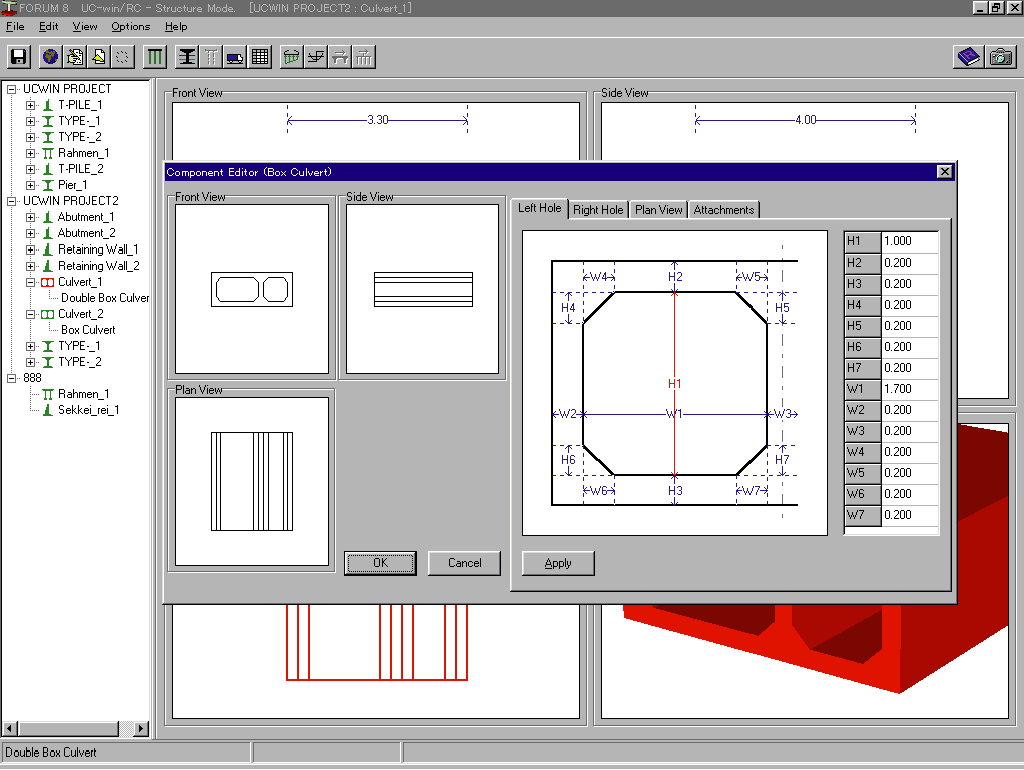Click the black I-beam toolbar icon

click(x=186, y=57)
